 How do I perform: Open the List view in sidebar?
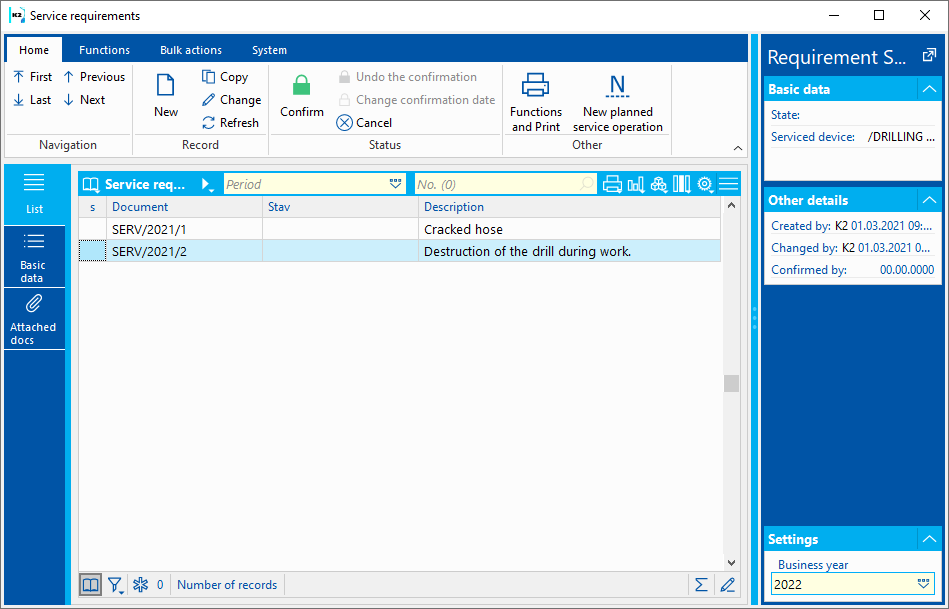pos(34,194)
